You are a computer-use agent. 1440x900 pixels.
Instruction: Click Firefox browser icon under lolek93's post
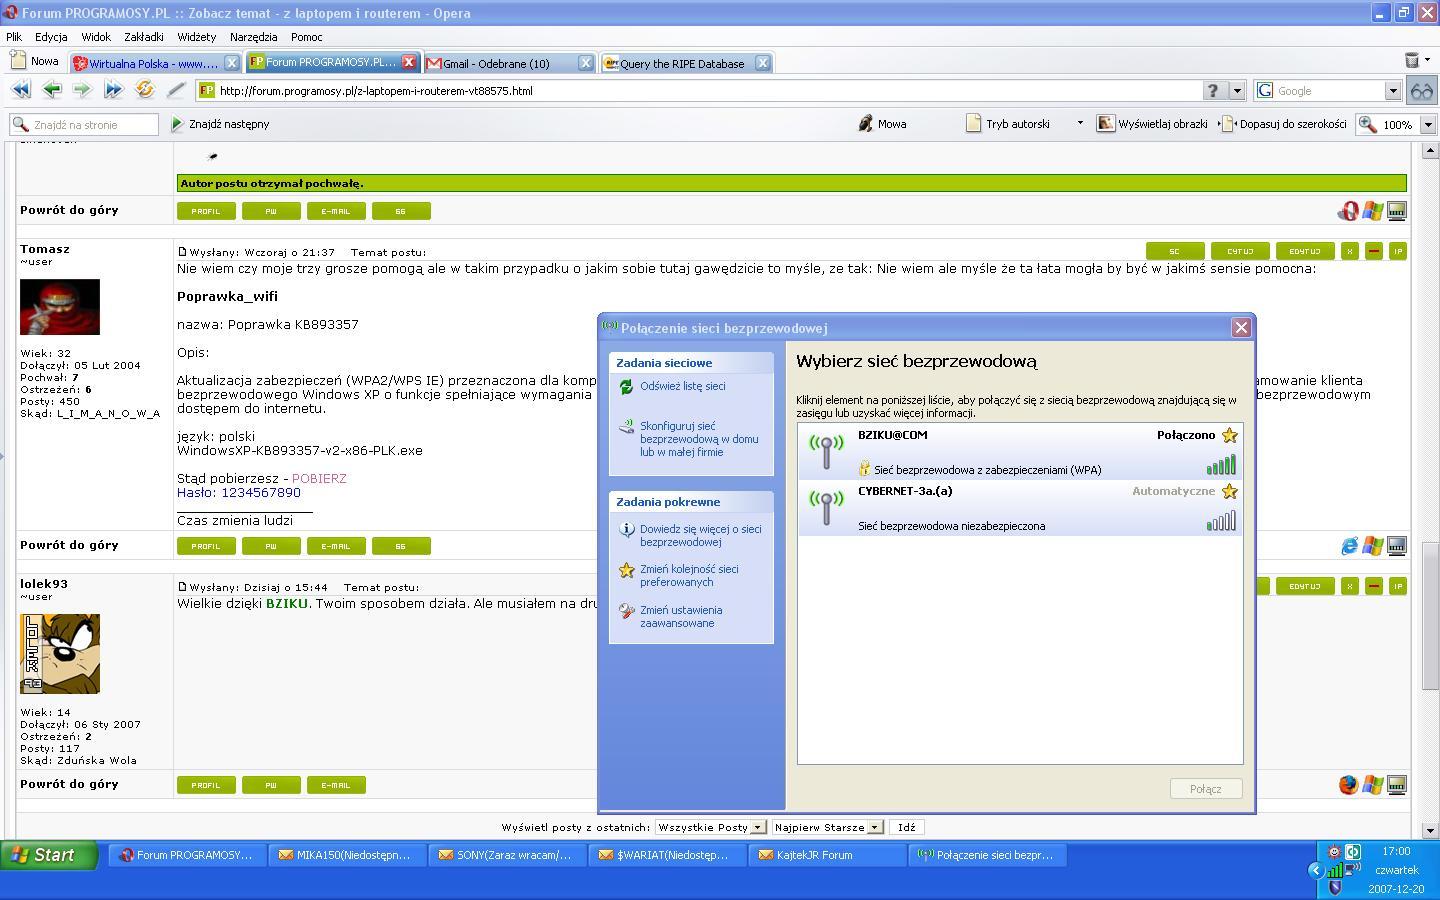coord(1349,785)
